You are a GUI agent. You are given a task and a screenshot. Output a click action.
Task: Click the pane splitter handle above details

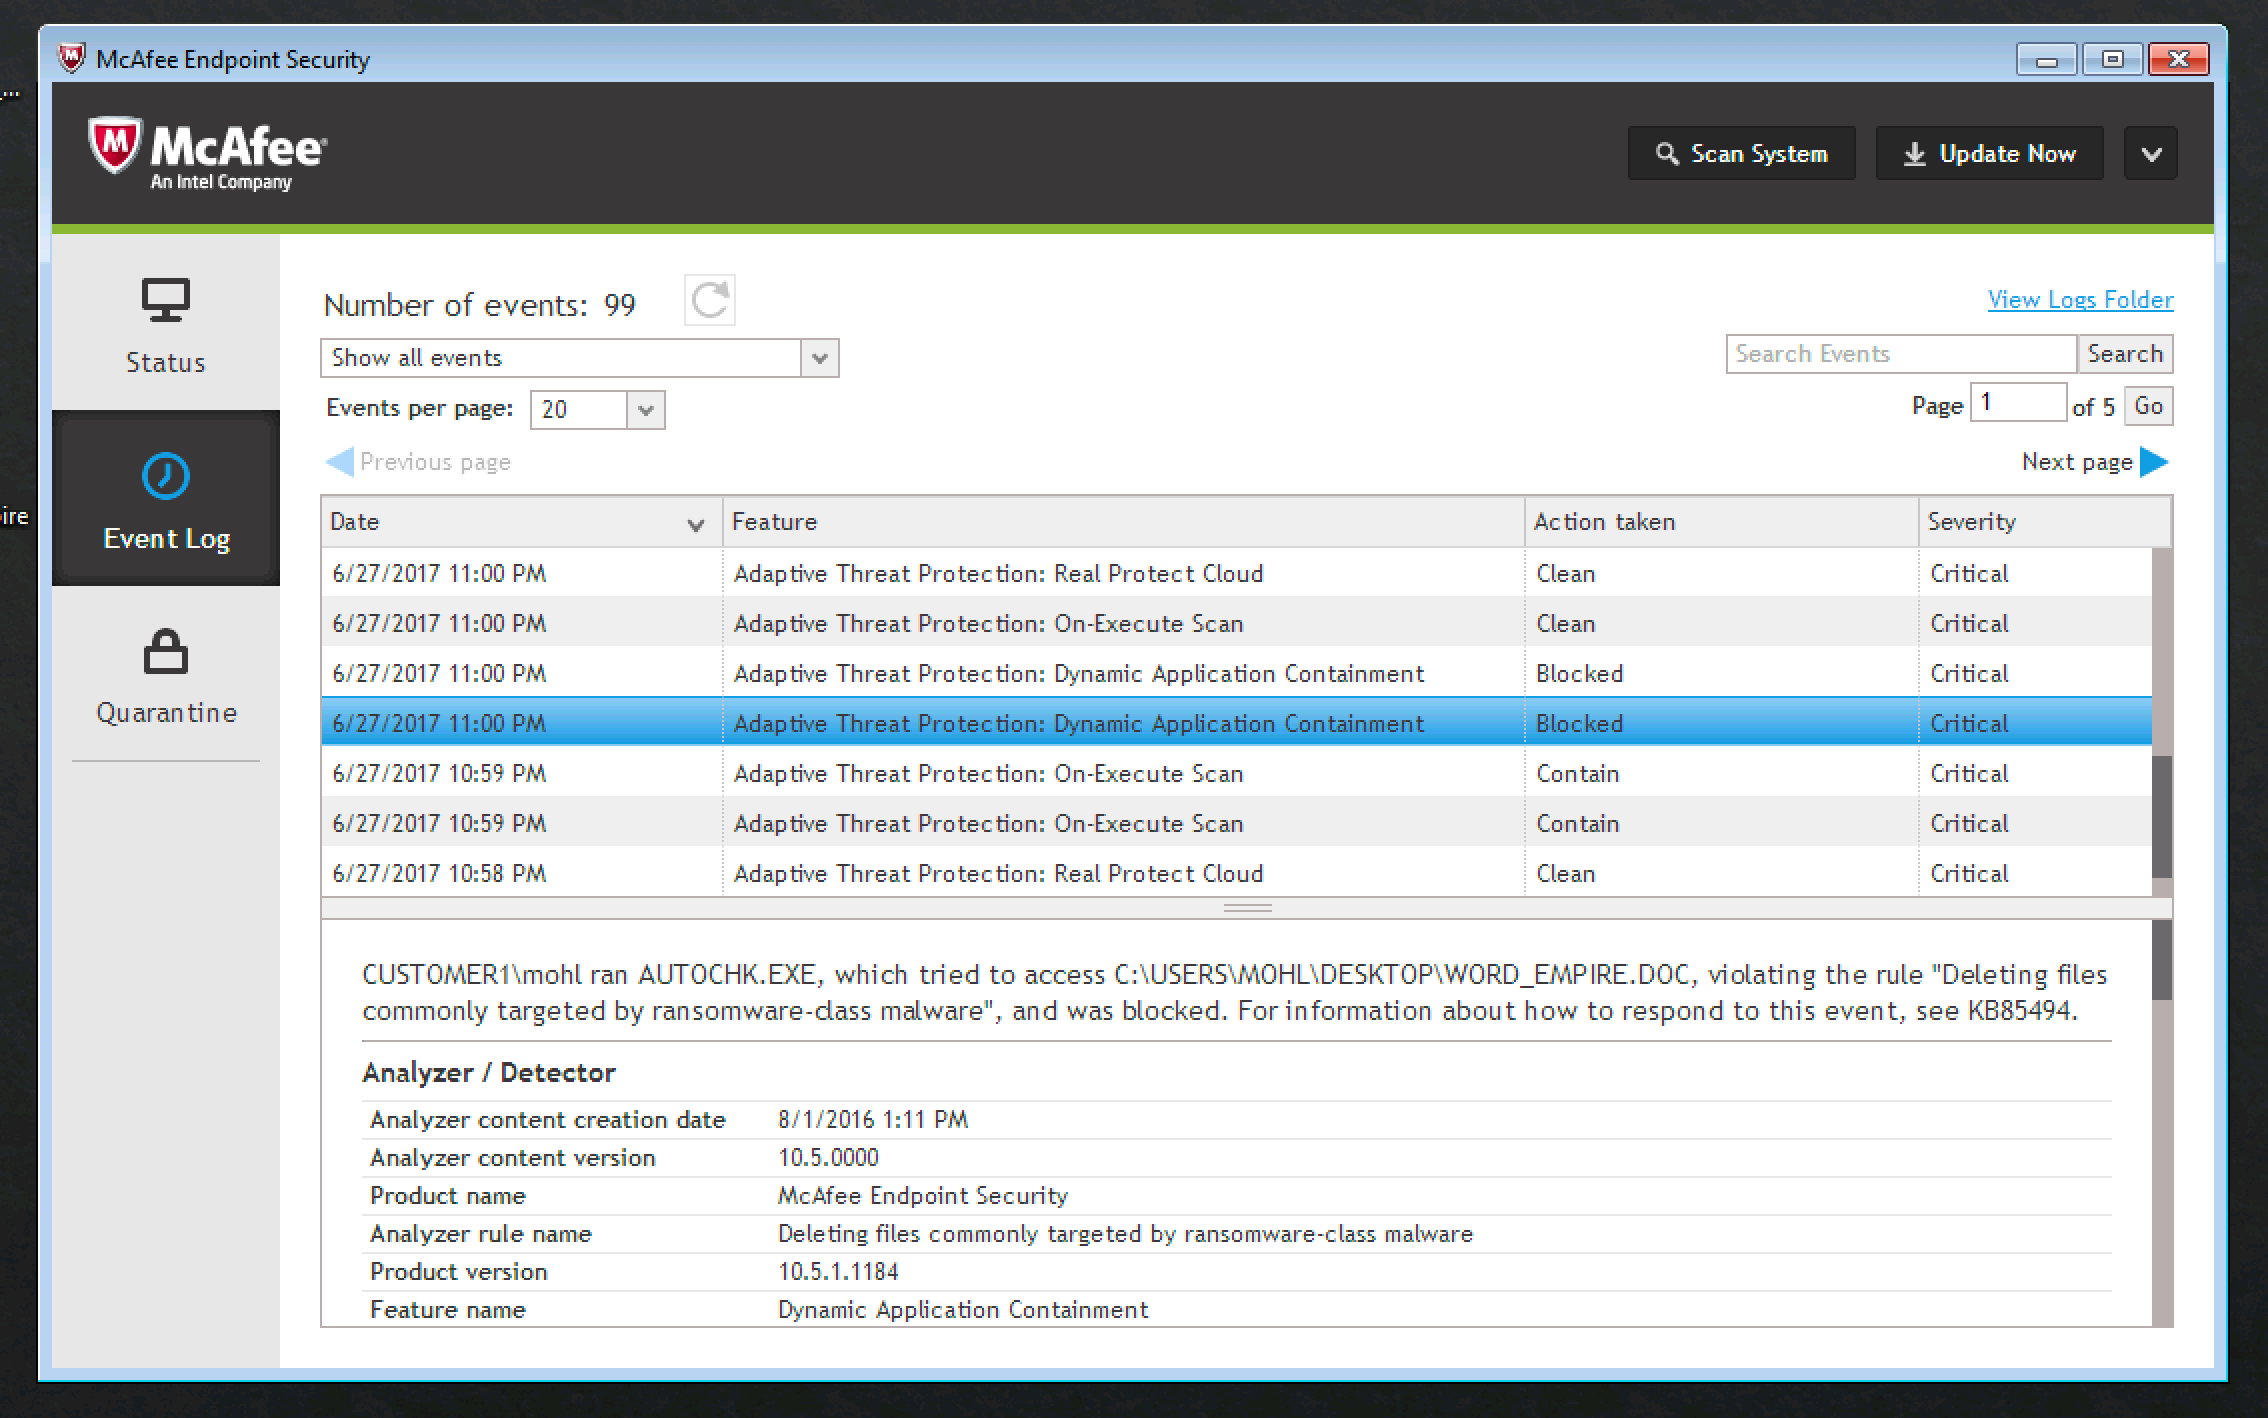1247,908
